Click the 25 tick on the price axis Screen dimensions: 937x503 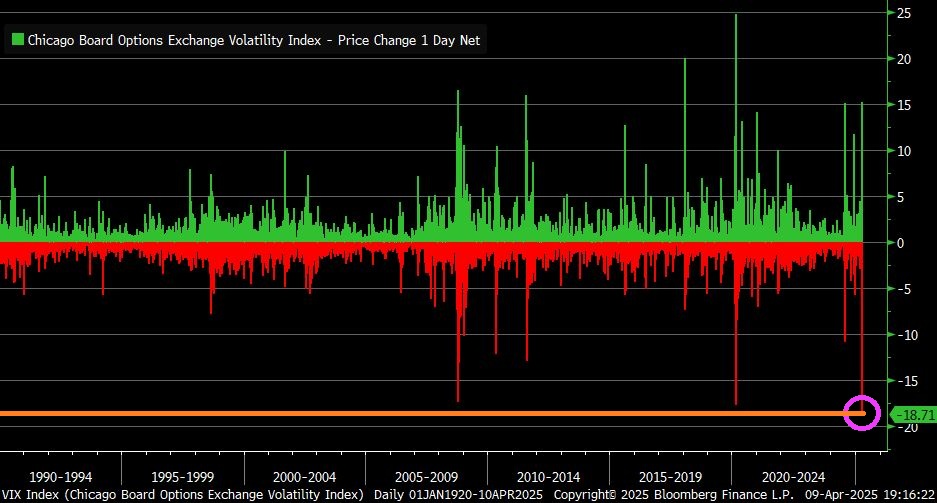coord(903,13)
